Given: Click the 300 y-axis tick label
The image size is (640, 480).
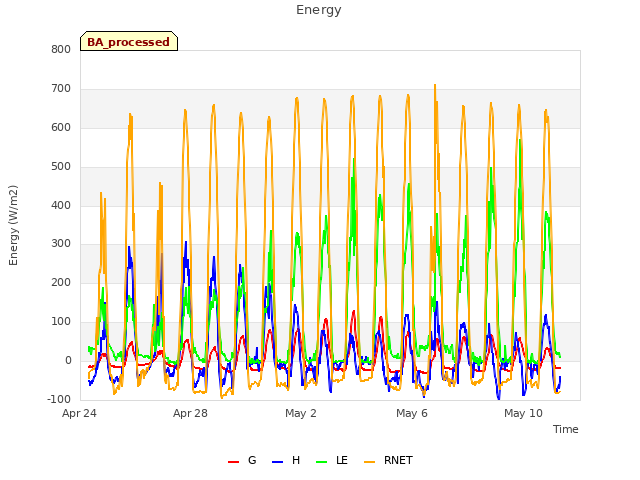Looking at the screenshot, I should (x=61, y=244).
